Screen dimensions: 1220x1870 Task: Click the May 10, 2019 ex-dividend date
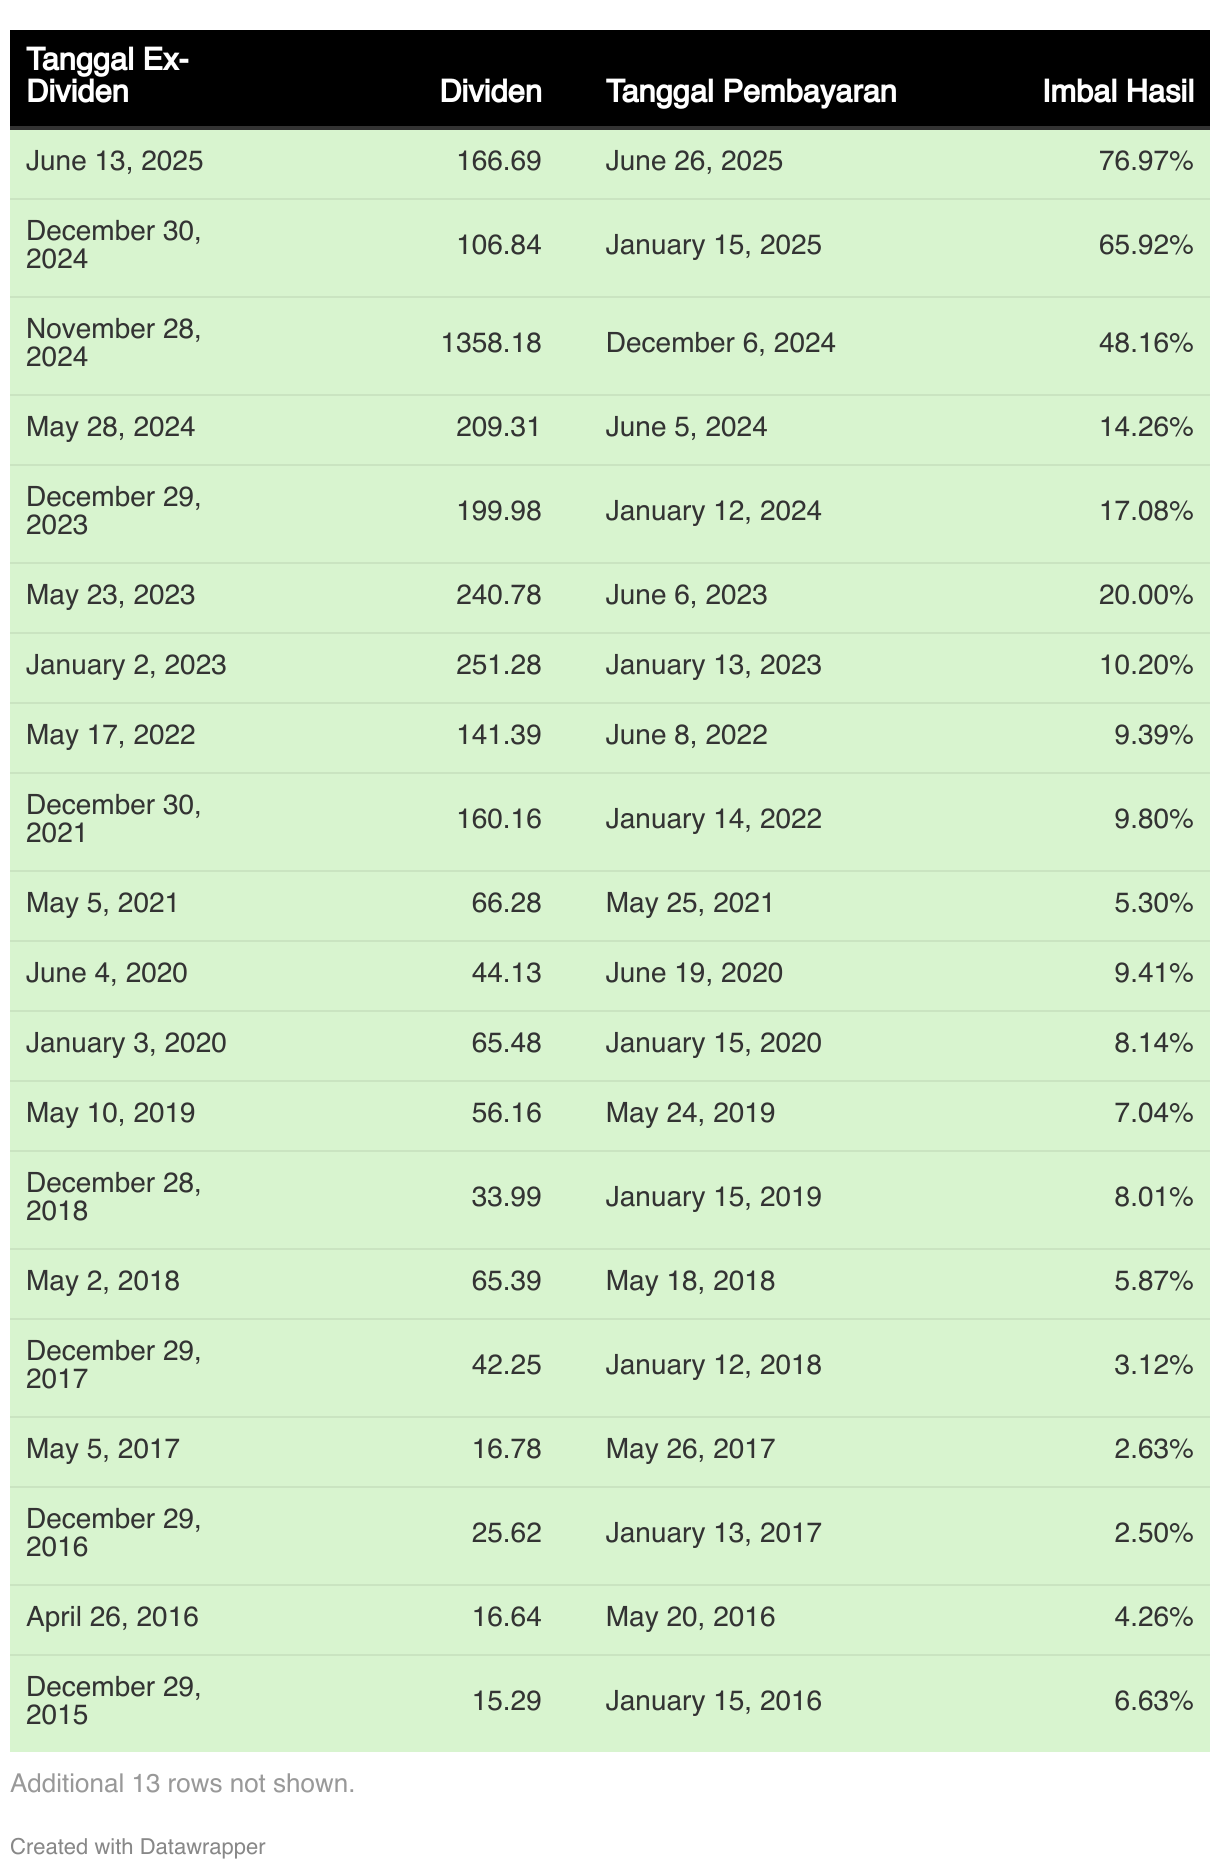[x=111, y=1113]
